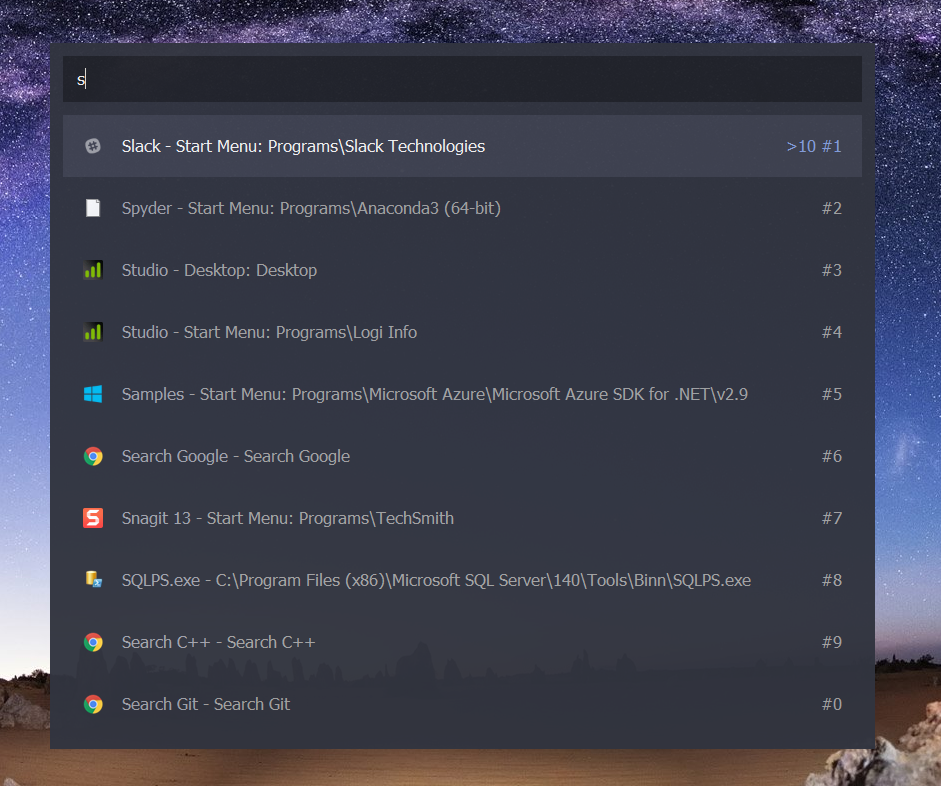This screenshot has width=941, height=786.
Task: Click the #7 hotkey label on Snagit row
Action: click(832, 518)
